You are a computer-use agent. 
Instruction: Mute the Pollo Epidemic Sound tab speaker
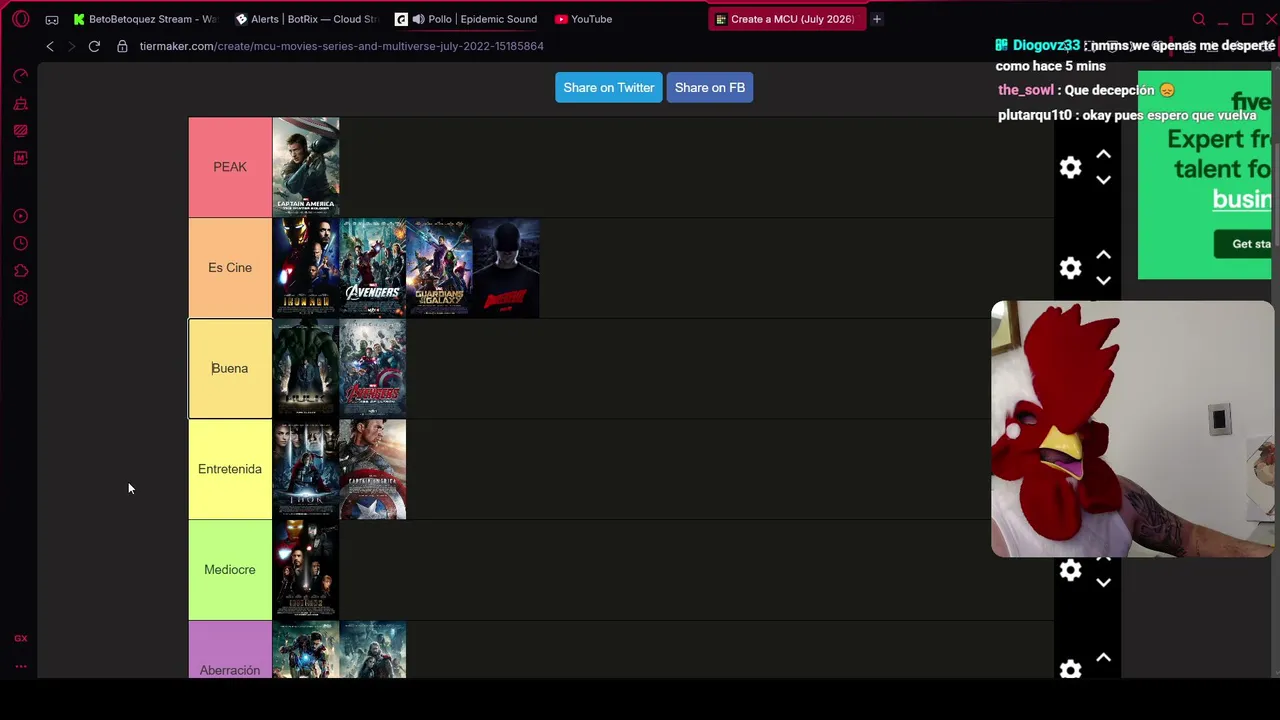[x=418, y=19]
